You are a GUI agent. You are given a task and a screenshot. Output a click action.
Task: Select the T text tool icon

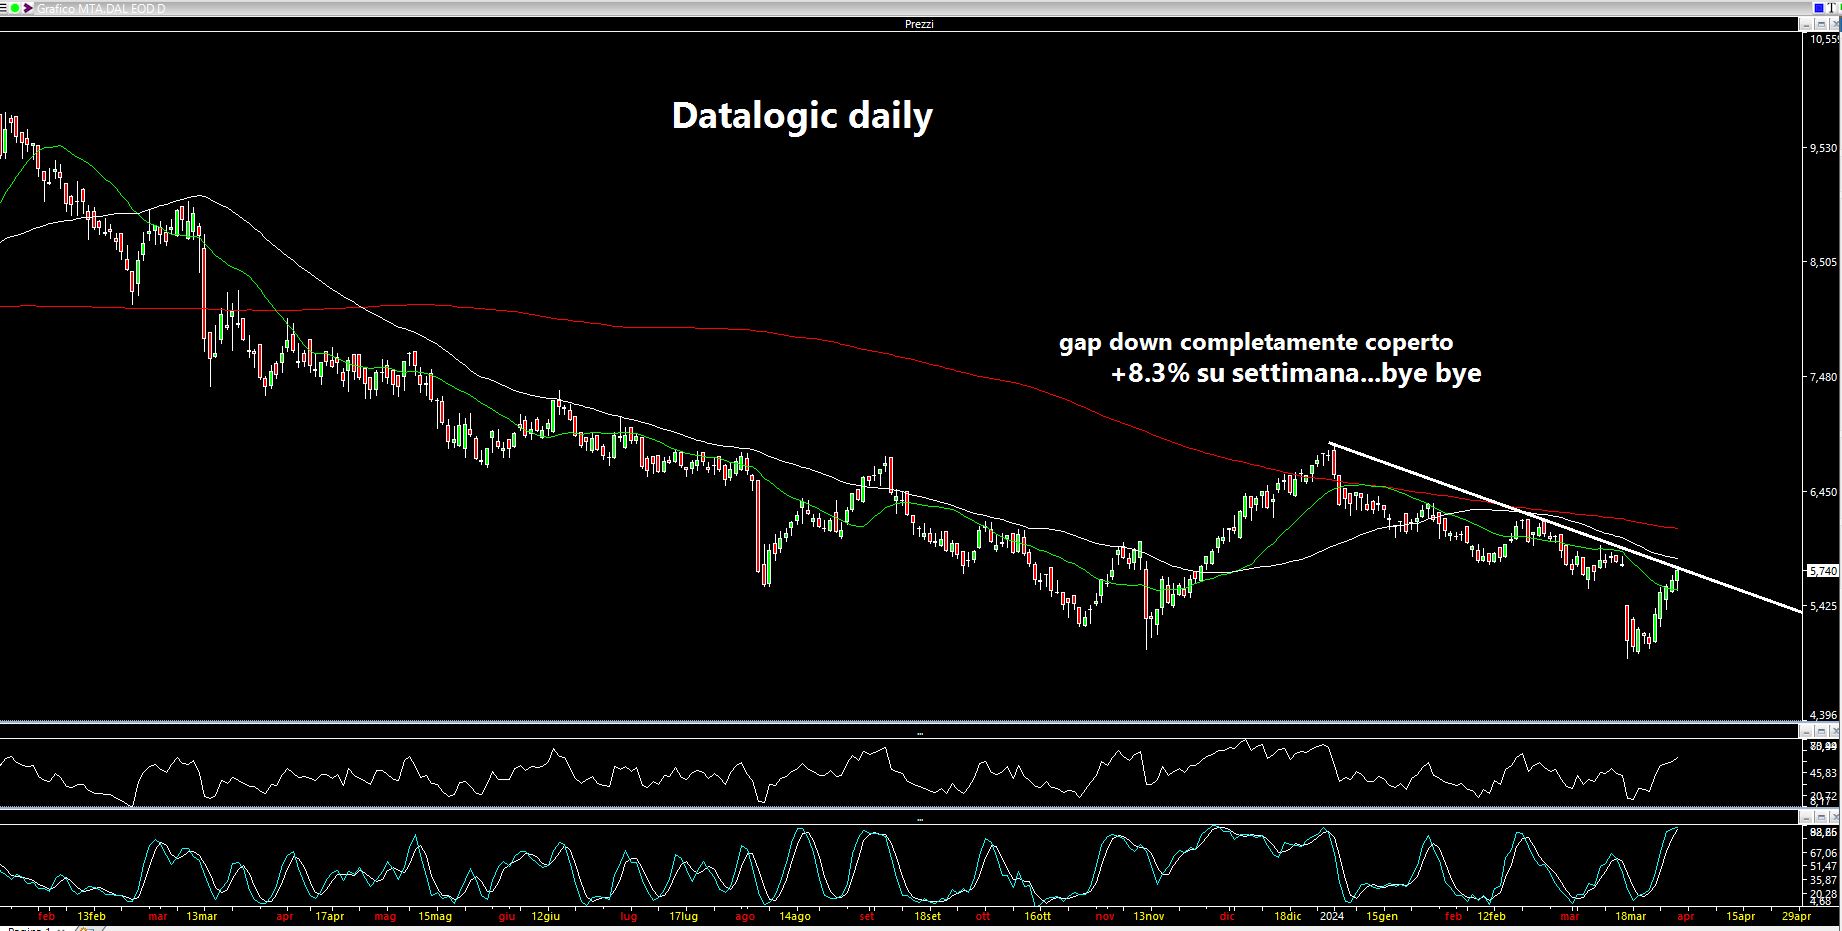tap(1831, 8)
